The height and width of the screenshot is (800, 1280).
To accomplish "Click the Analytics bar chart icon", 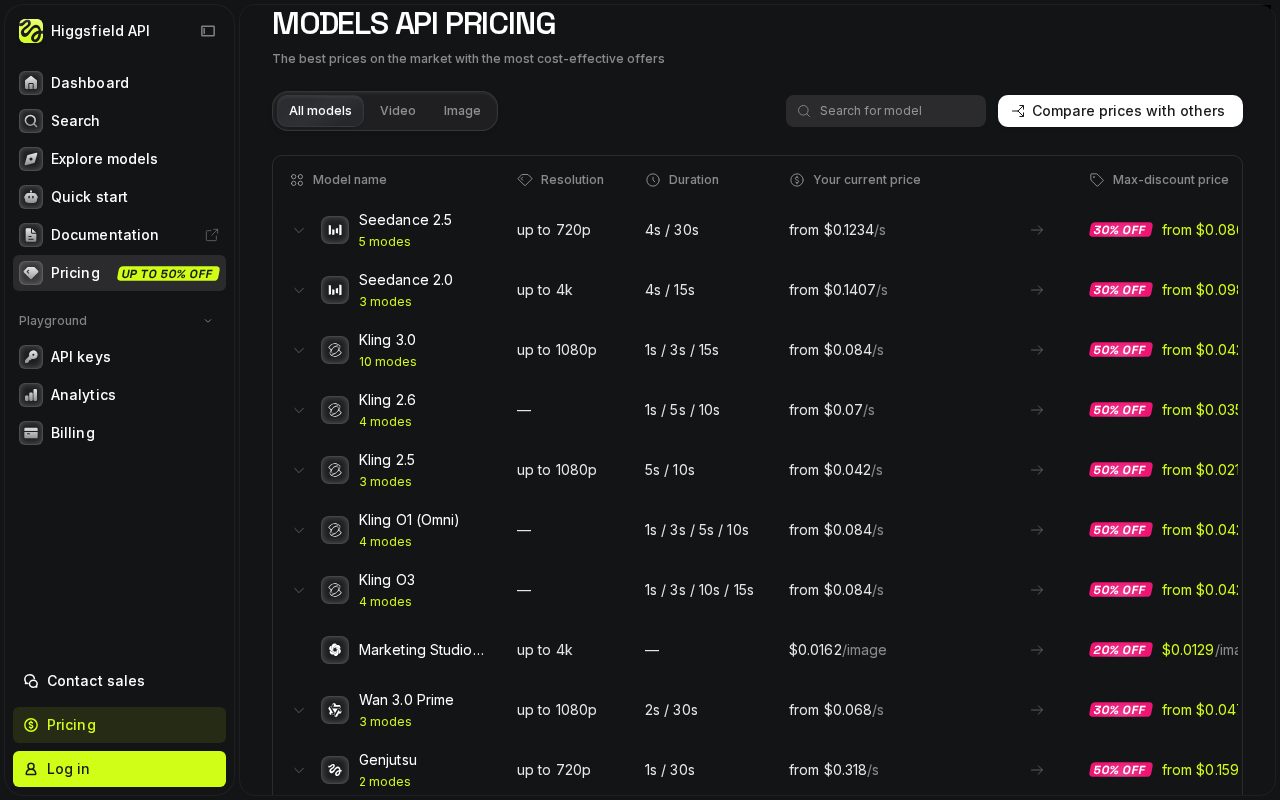I will coord(31,395).
